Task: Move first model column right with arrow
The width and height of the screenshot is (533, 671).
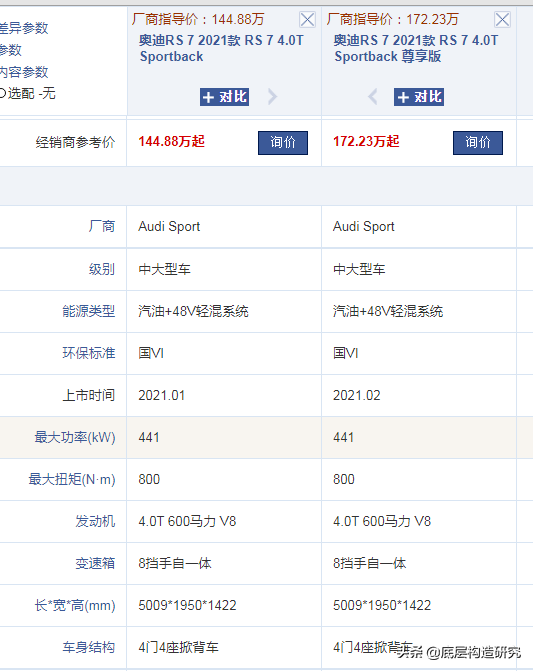Action: click(272, 97)
